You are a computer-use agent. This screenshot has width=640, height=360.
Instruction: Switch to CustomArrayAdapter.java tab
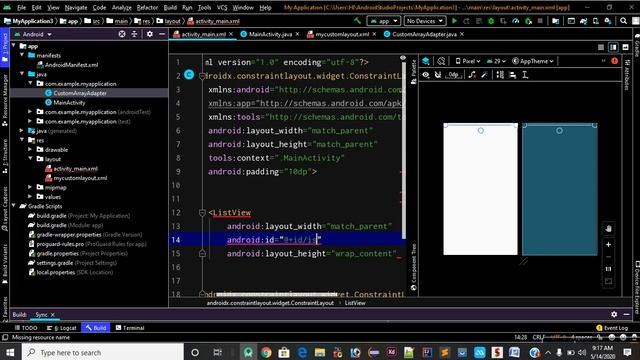pos(424,34)
